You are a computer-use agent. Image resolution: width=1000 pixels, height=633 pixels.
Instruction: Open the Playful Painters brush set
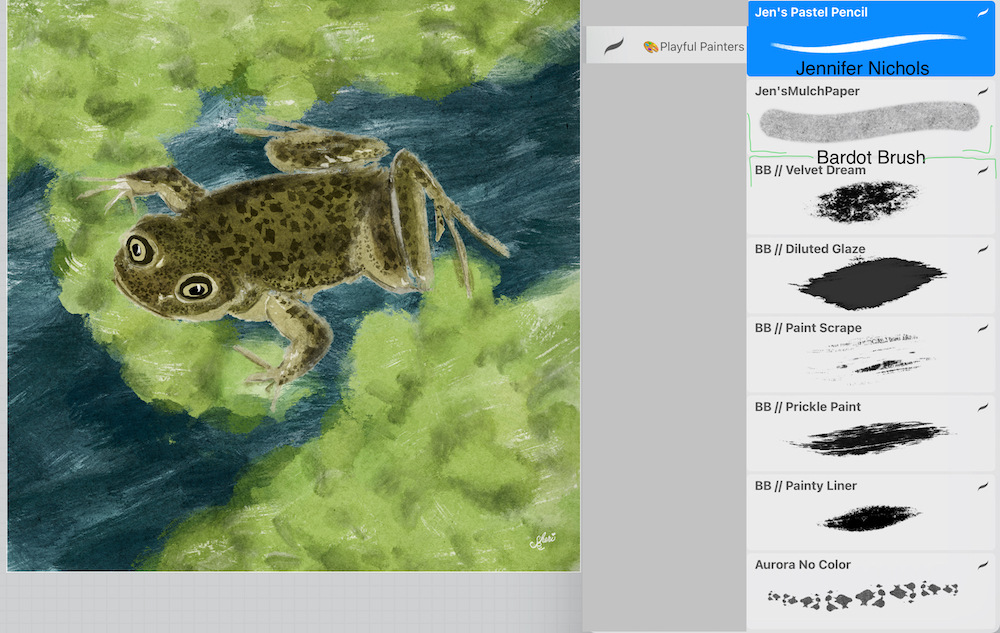(x=701, y=47)
